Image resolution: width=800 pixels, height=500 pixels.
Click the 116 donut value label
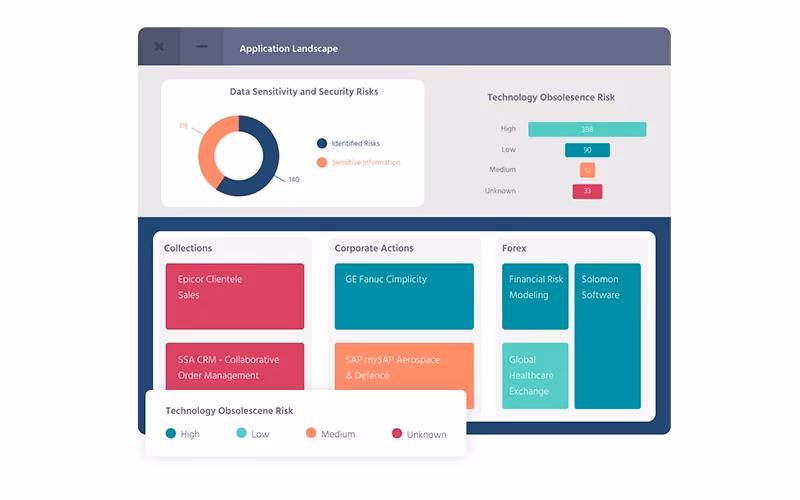(184, 126)
